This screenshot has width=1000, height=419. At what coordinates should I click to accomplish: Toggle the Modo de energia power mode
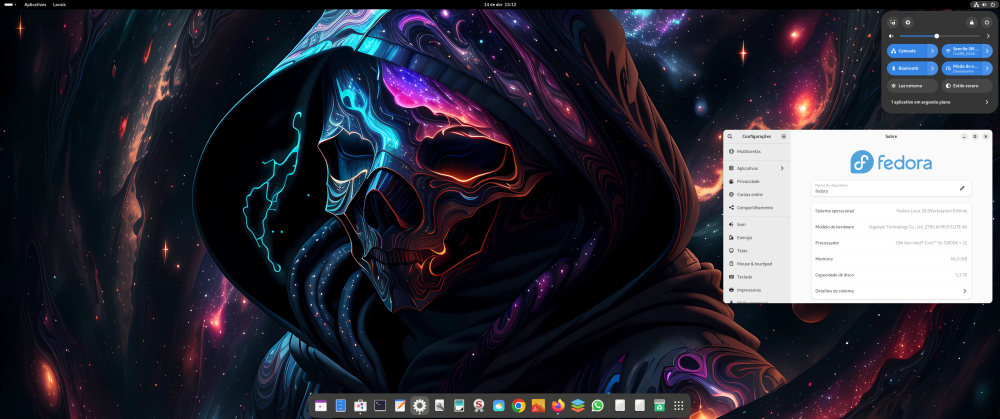pyautogui.click(x=962, y=68)
